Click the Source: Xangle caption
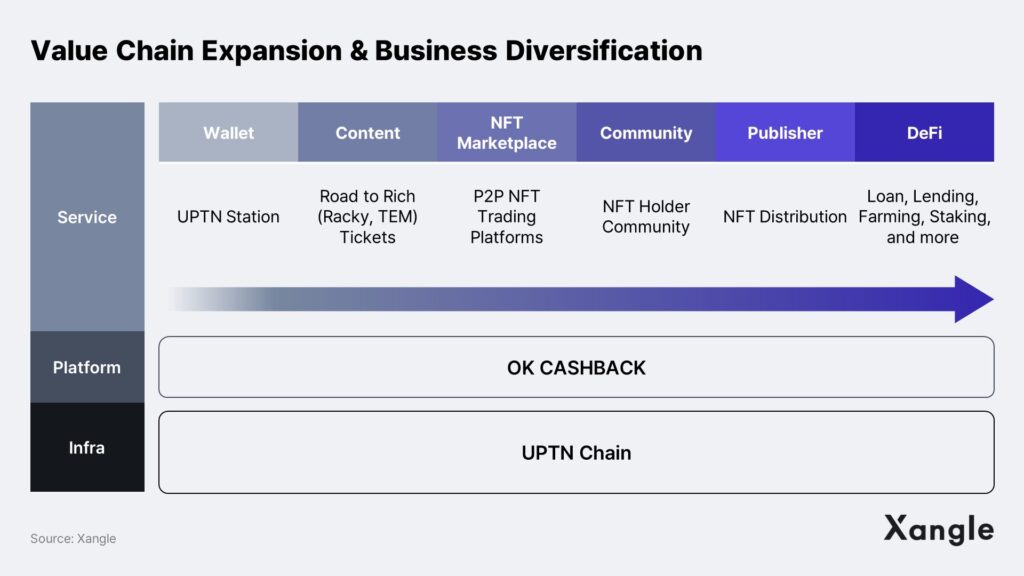 click(73, 539)
